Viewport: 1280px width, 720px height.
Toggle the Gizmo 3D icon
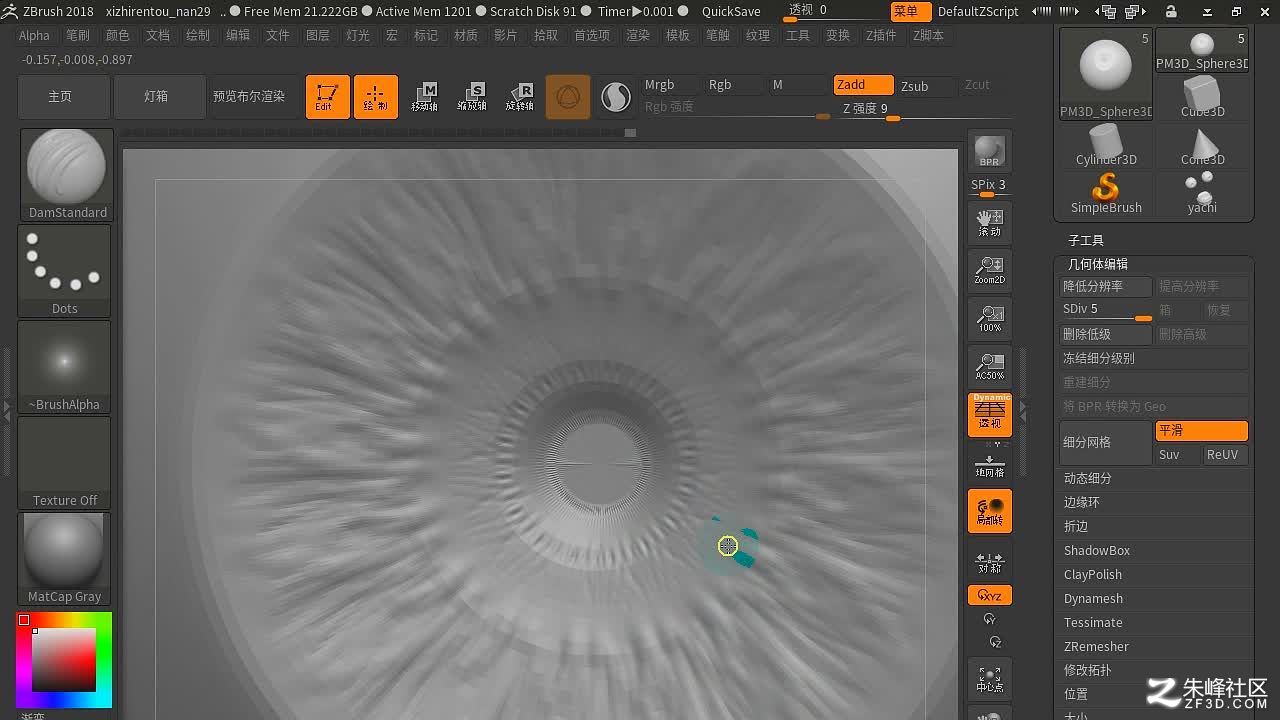pyautogui.click(x=568, y=97)
